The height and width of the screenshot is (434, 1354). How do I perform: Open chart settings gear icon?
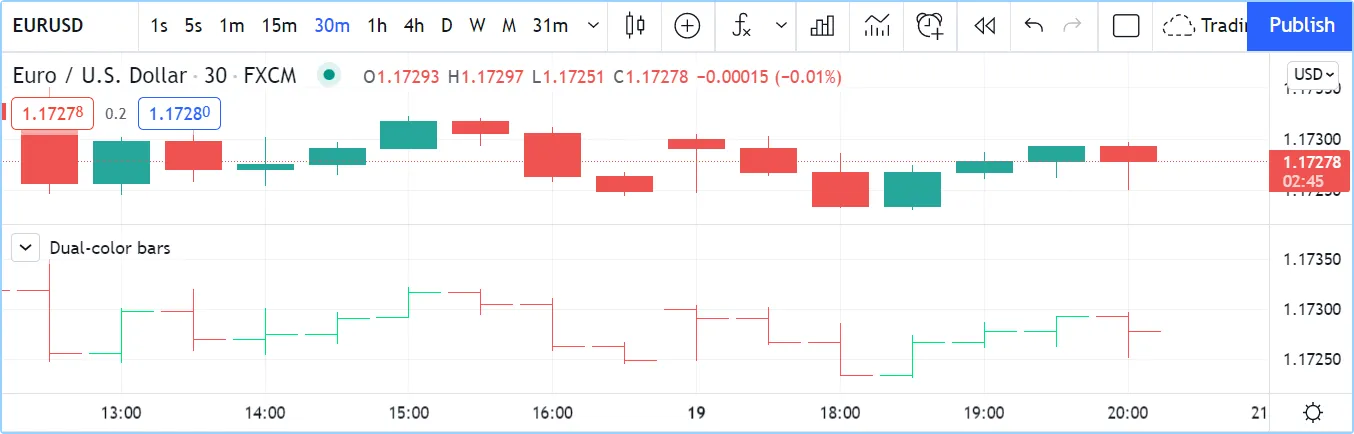[x=1313, y=412]
